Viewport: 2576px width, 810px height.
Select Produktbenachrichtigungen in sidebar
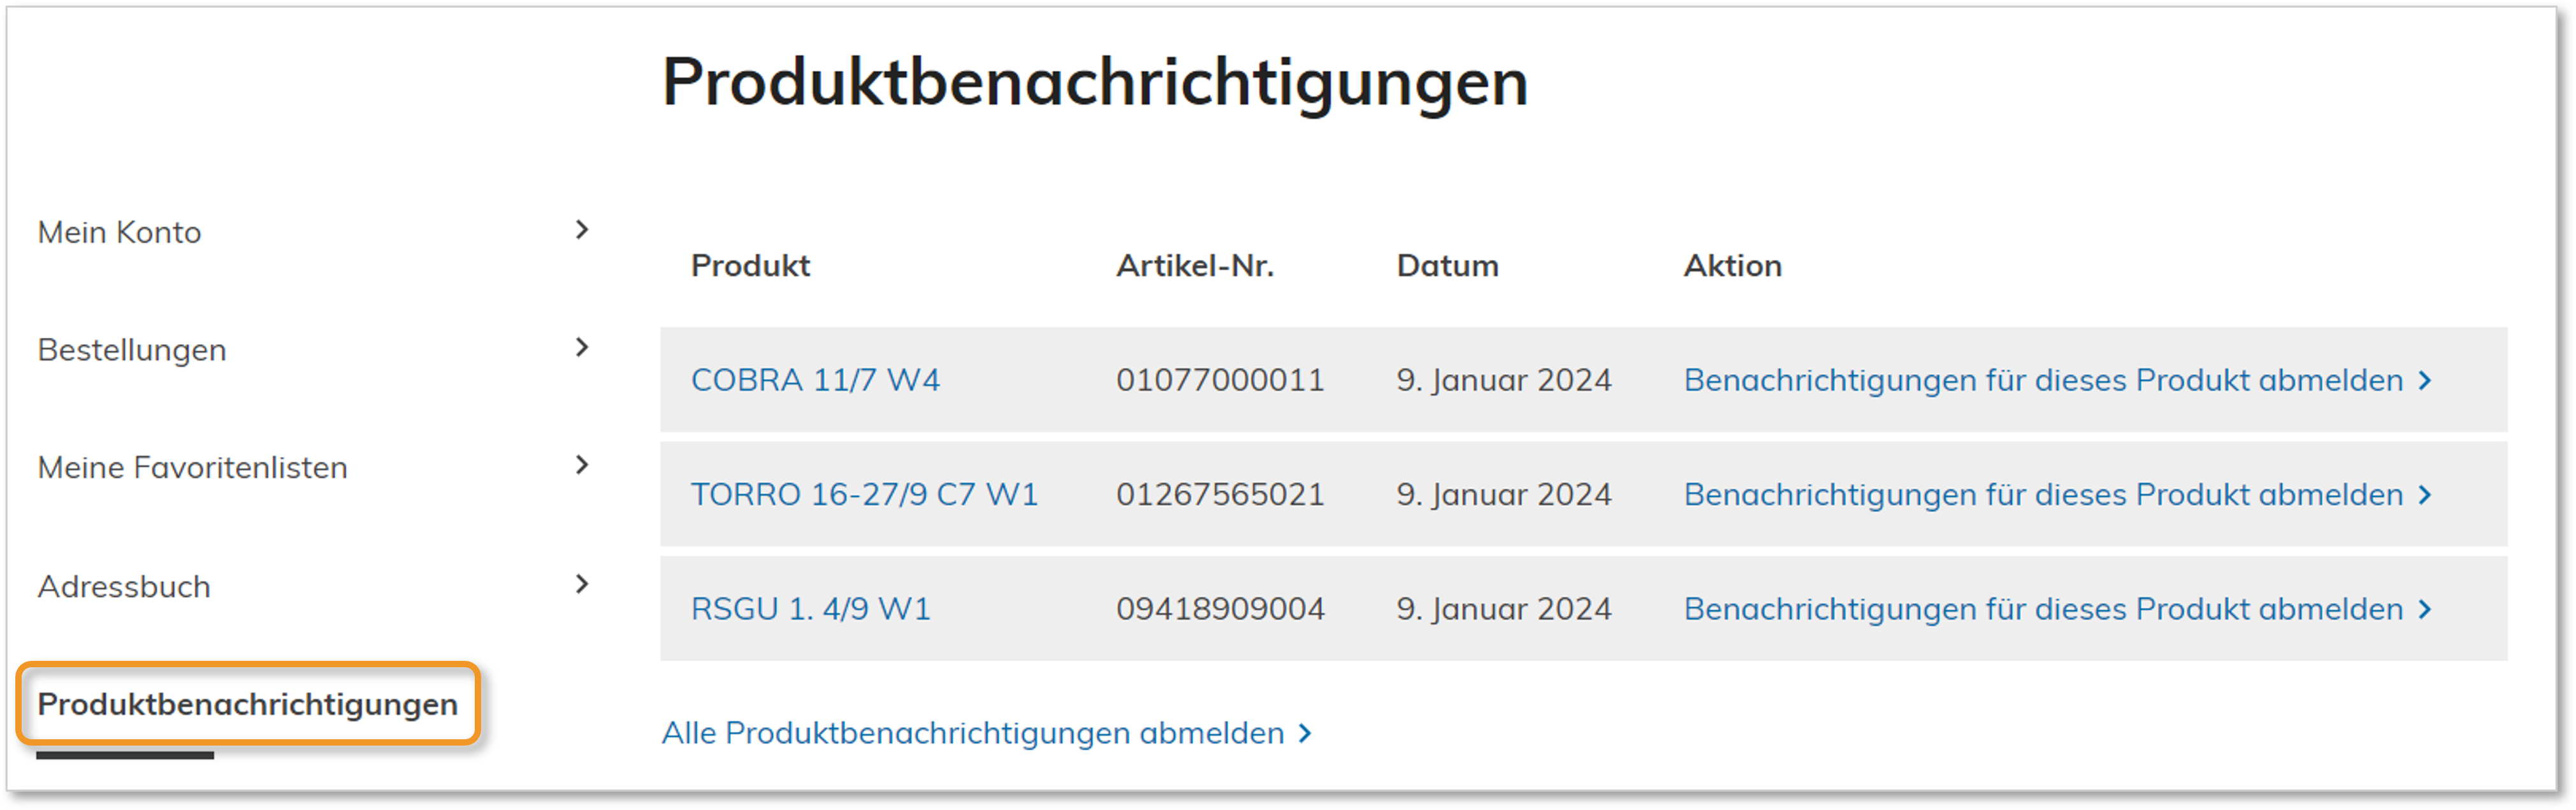click(247, 704)
